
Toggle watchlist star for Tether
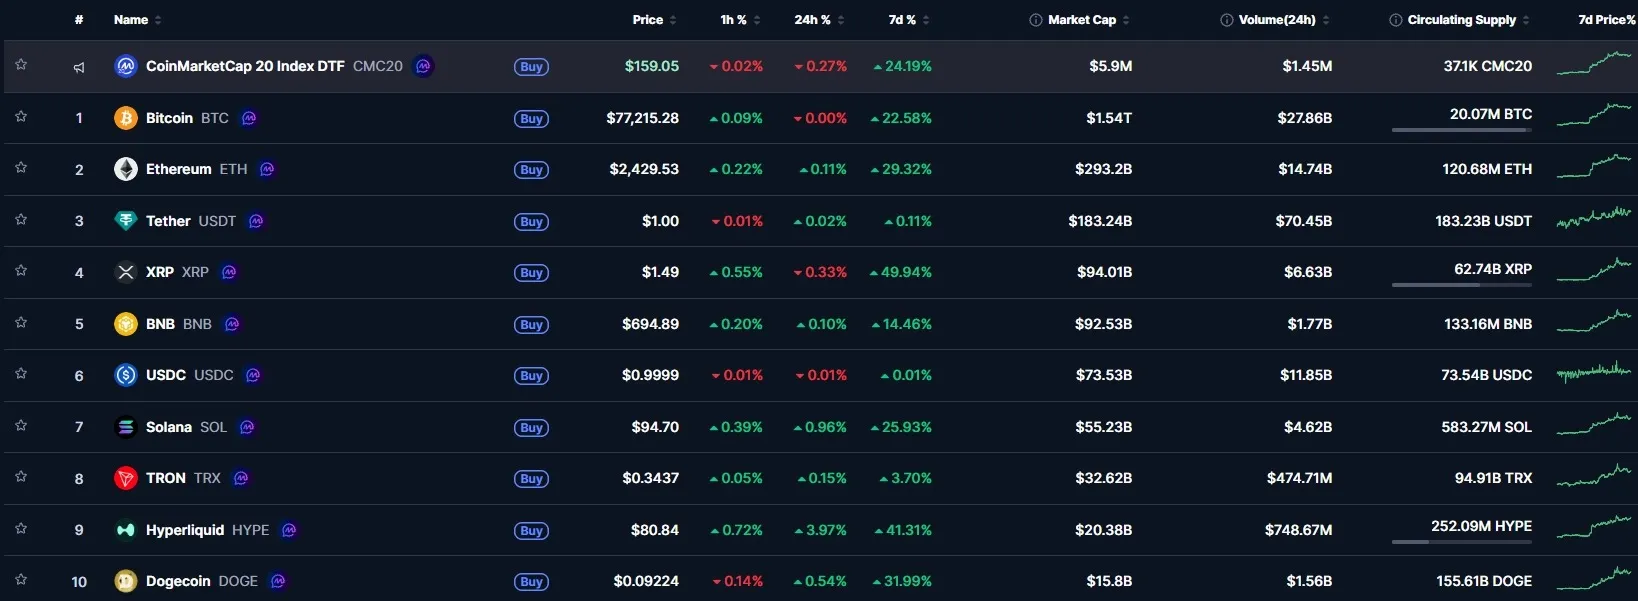click(21, 220)
